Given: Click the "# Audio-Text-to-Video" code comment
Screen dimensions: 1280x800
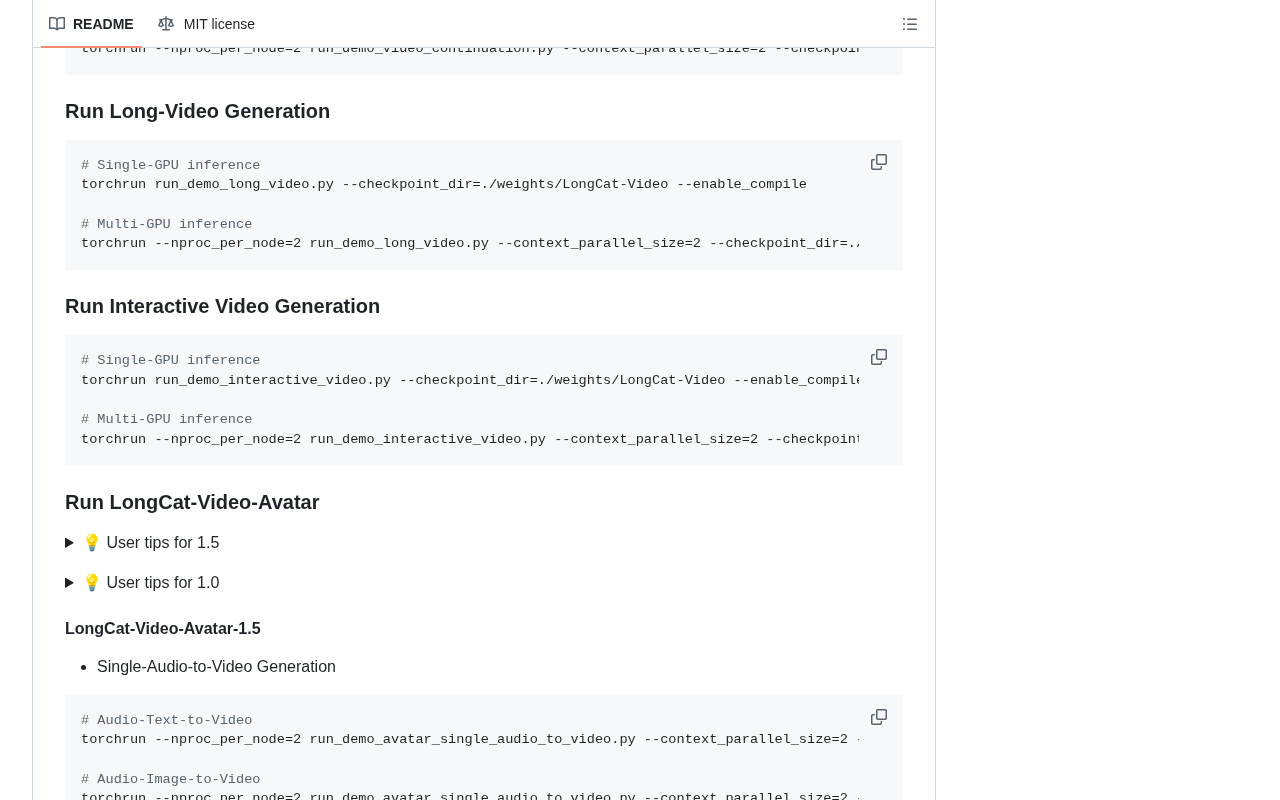Looking at the screenshot, I should click(166, 720).
